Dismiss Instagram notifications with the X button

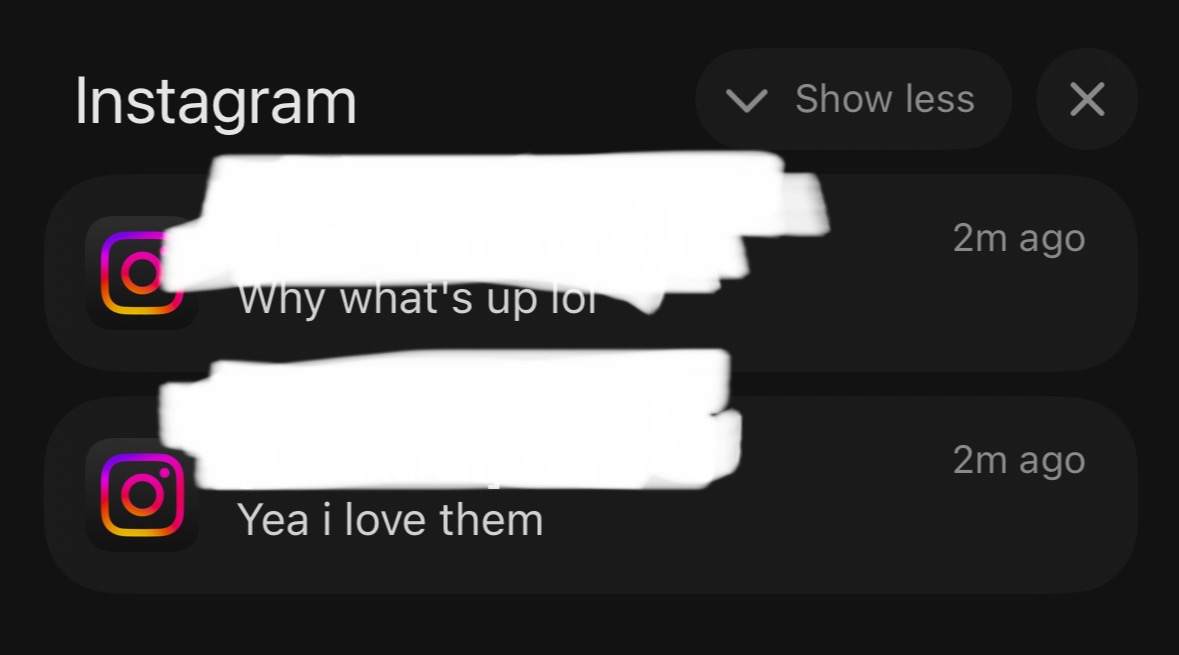click(1087, 99)
